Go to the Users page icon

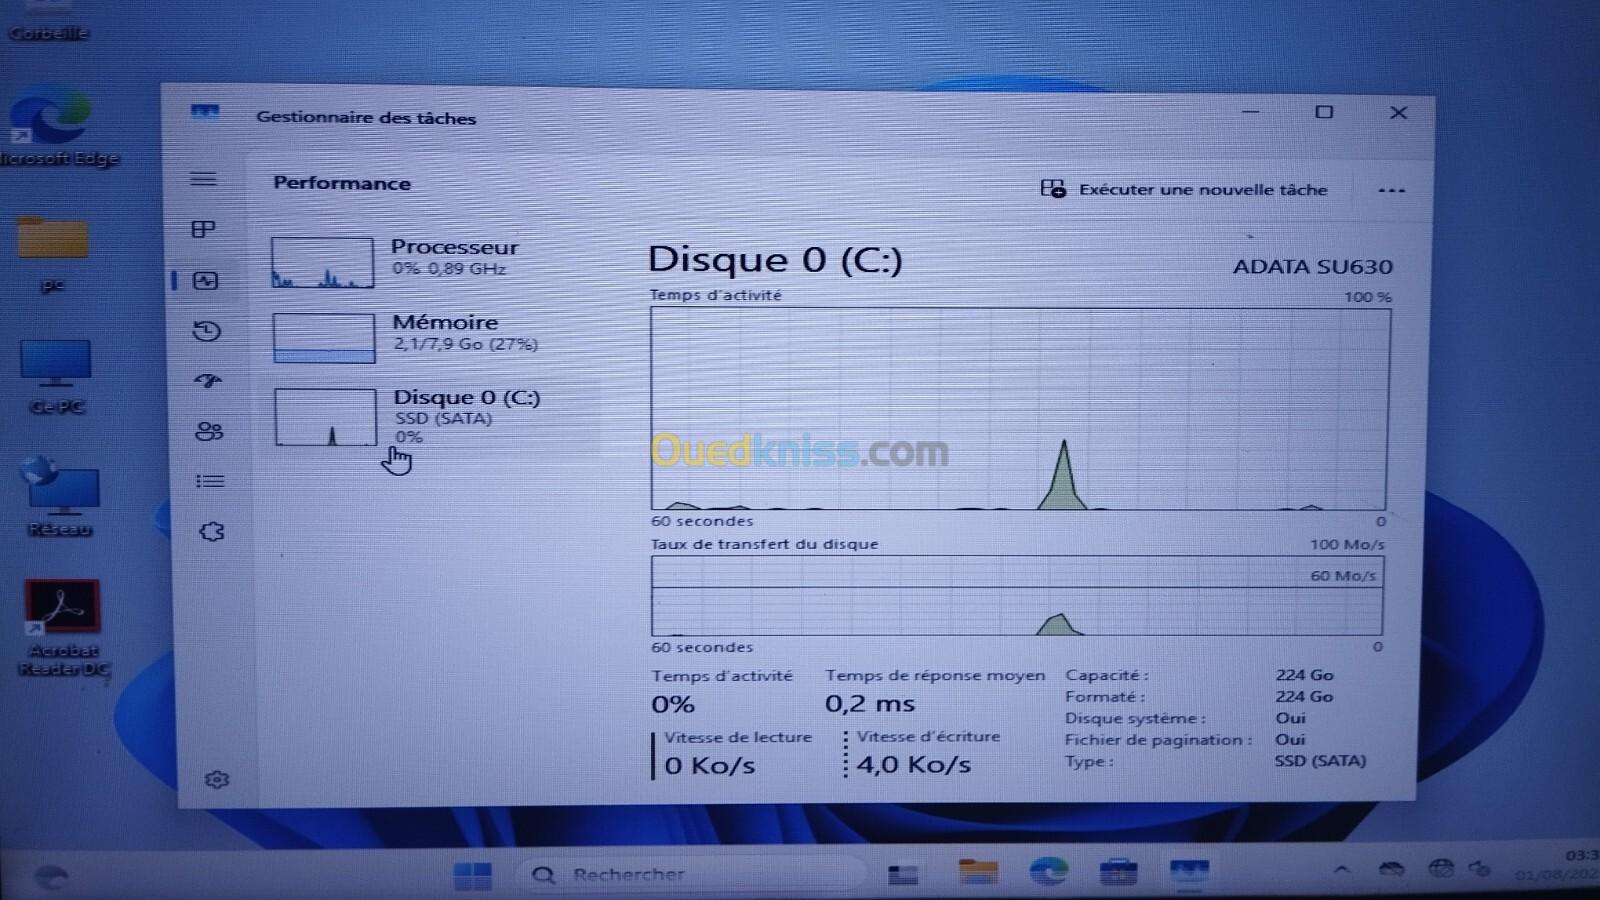click(209, 431)
